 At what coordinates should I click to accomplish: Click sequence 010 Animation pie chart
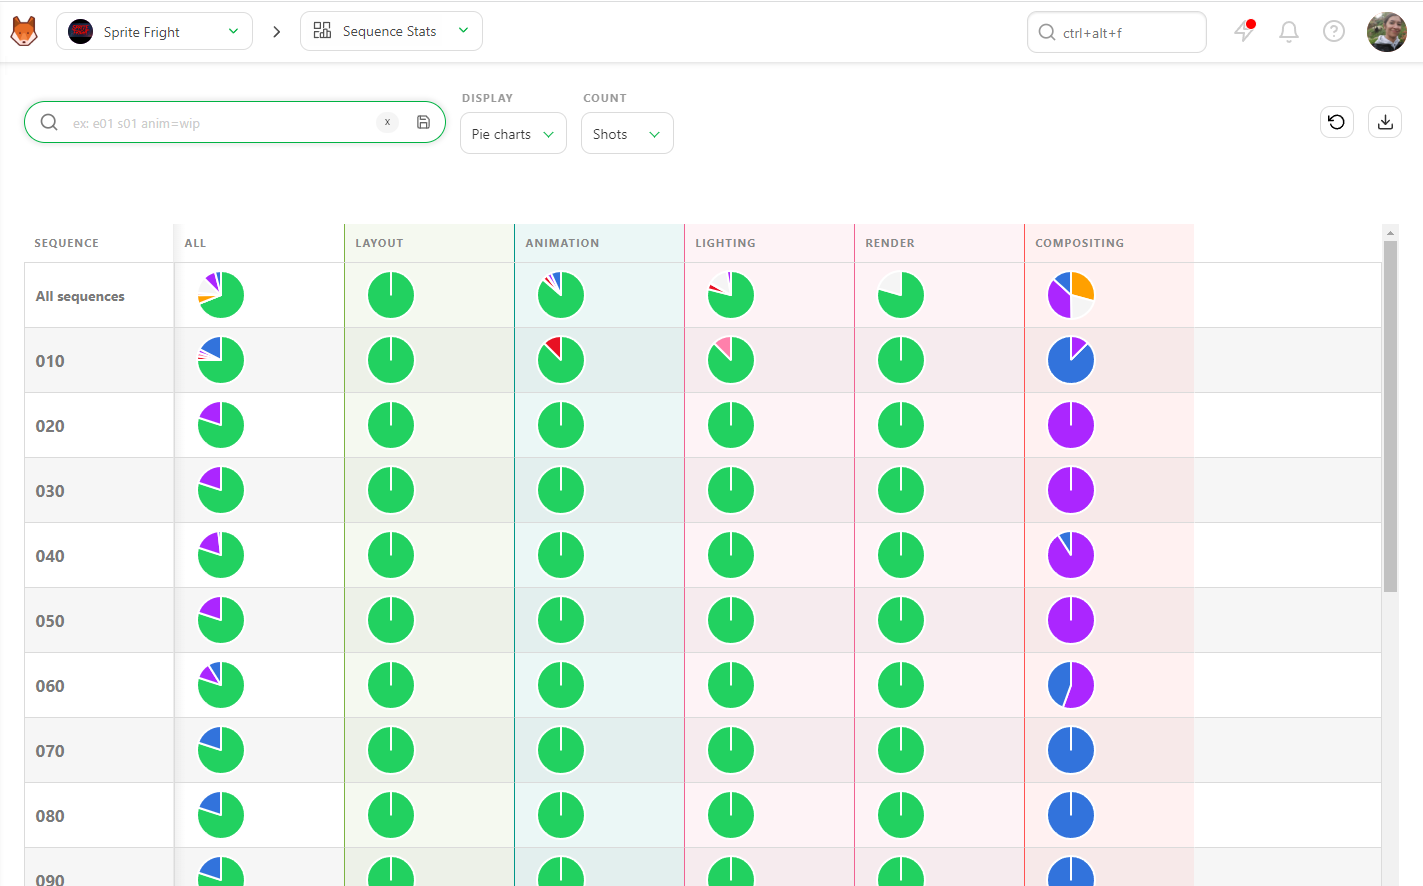pyautogui.click(x=561, y=360)
